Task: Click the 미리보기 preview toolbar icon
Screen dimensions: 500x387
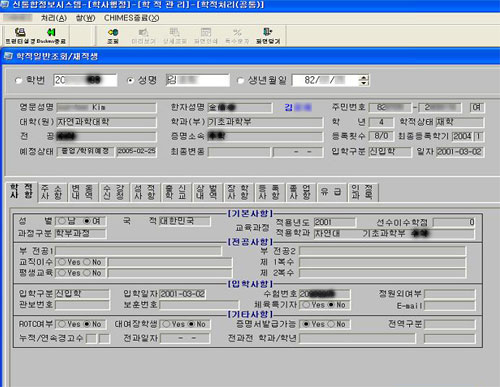Action: click(144, 35)
